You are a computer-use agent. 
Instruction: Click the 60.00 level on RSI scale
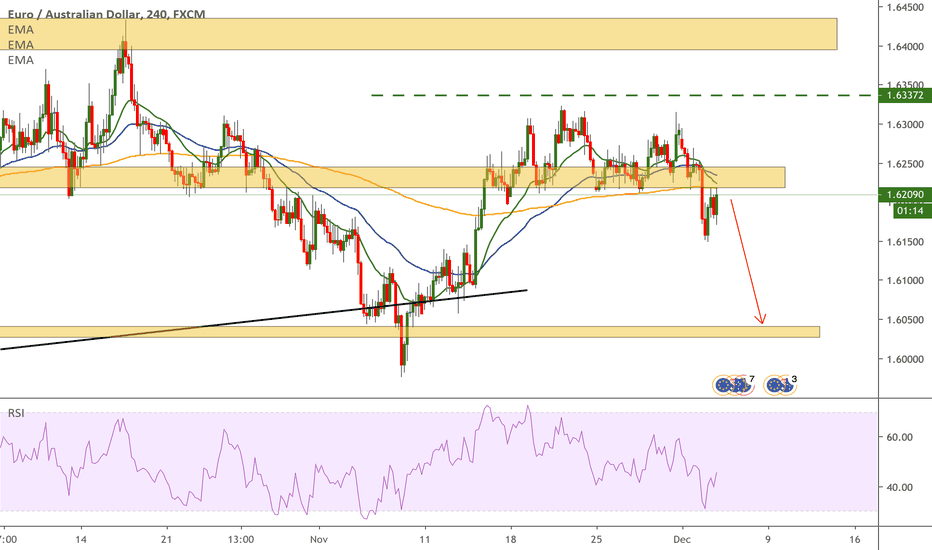pos(901,437)
